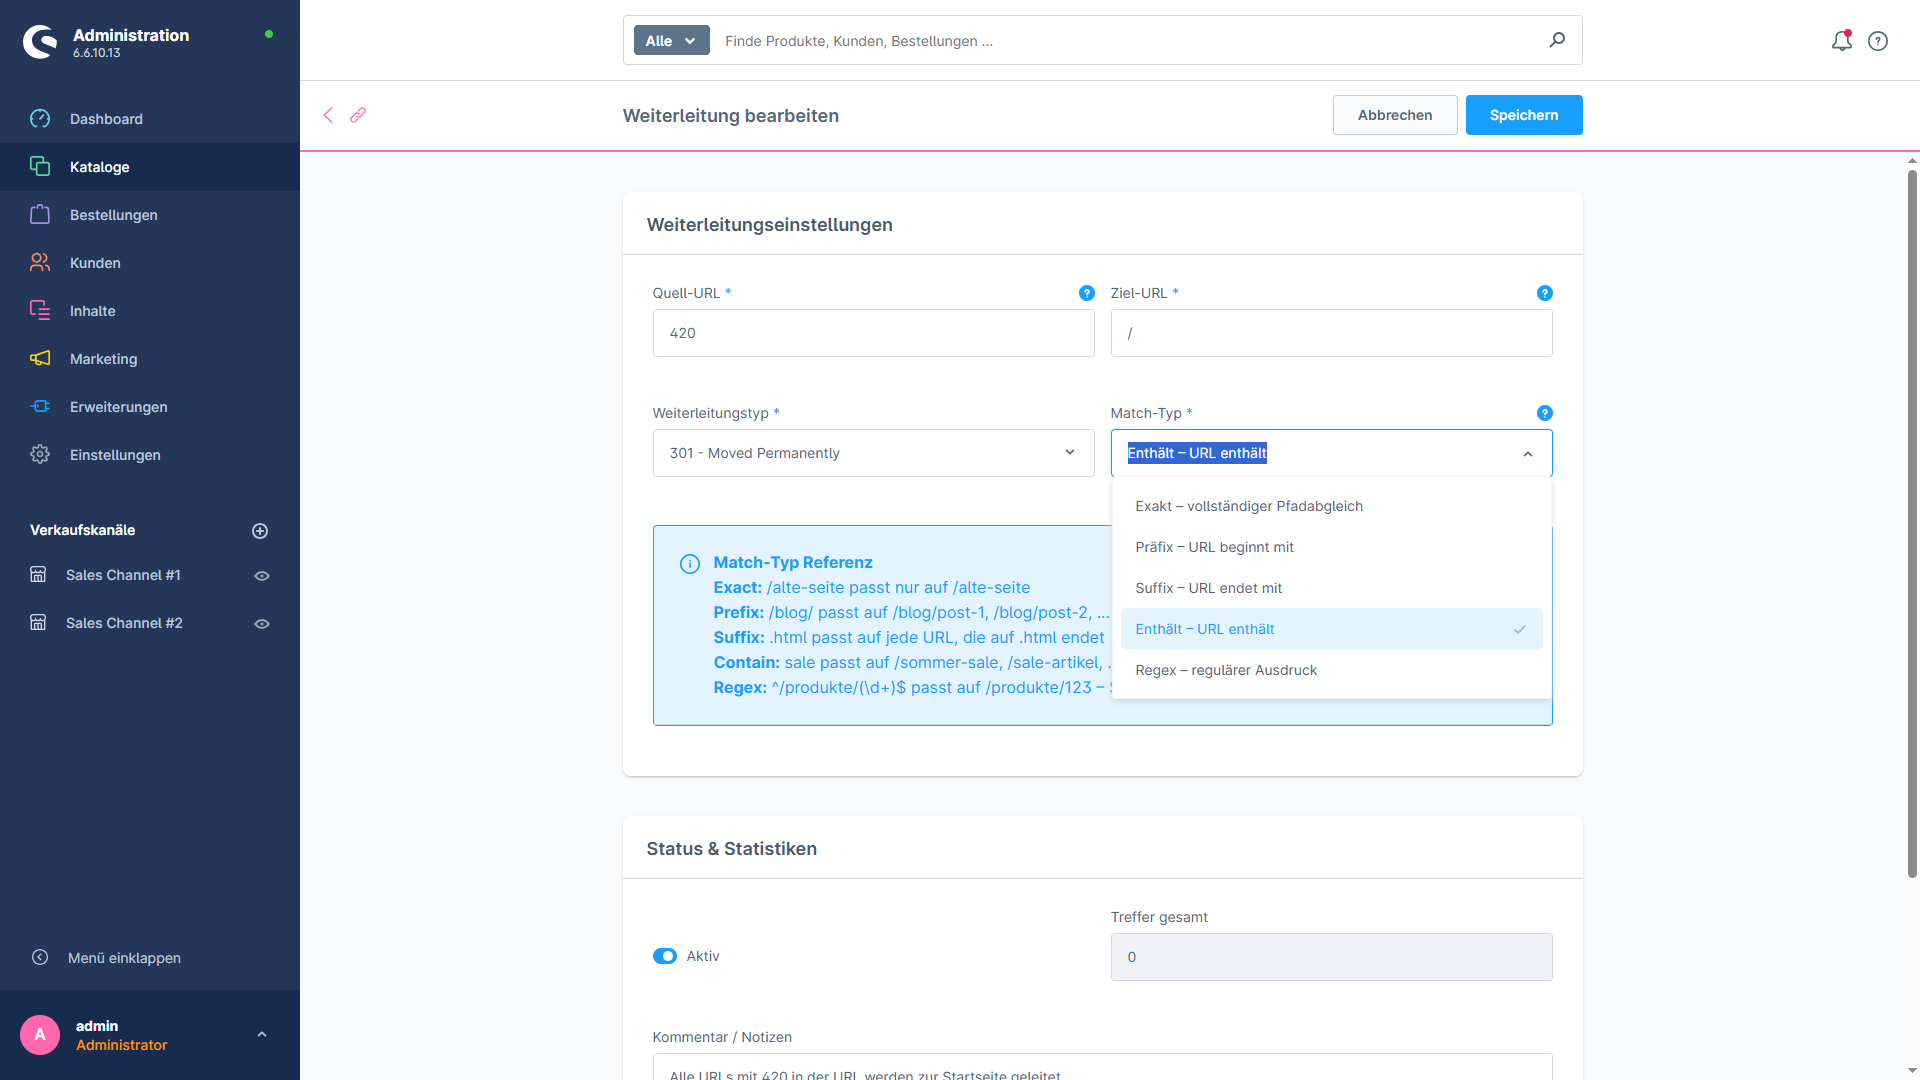The image size is (1920, 1080).
Task: Click the admin avatar circle
Action: pos(40,1035)
